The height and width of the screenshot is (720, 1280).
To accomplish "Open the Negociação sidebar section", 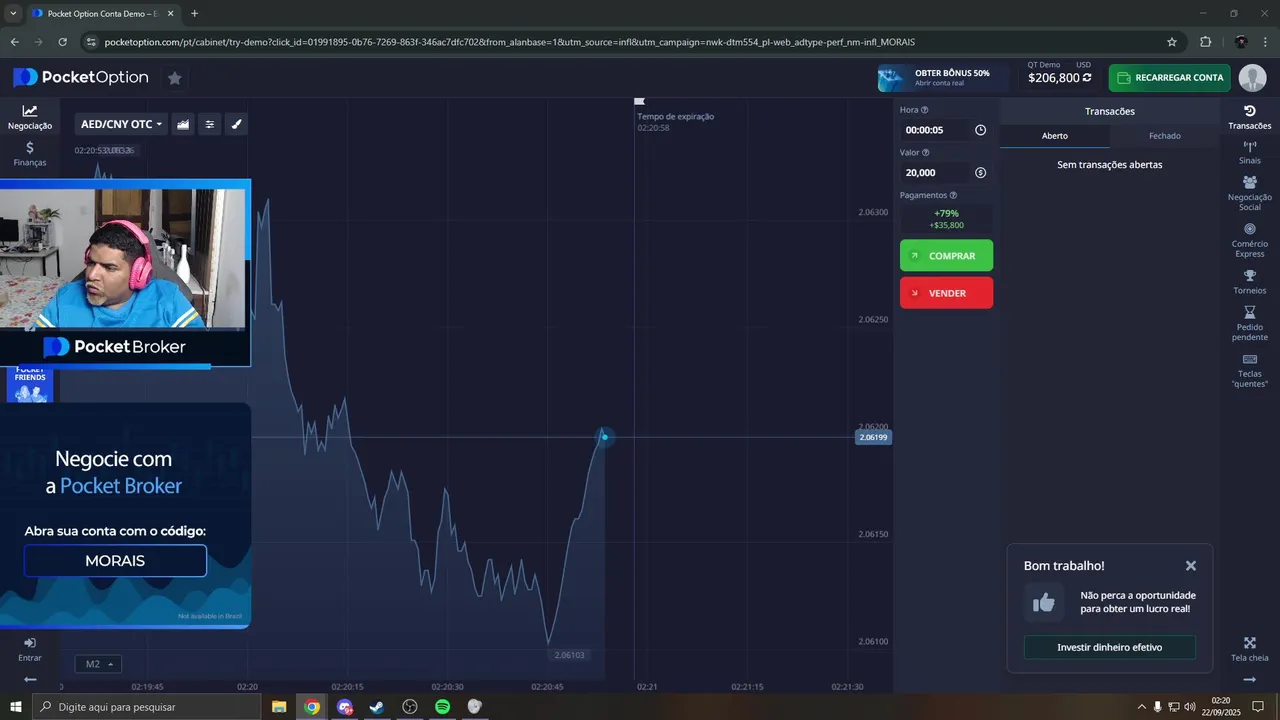I will tap(30, 117).
